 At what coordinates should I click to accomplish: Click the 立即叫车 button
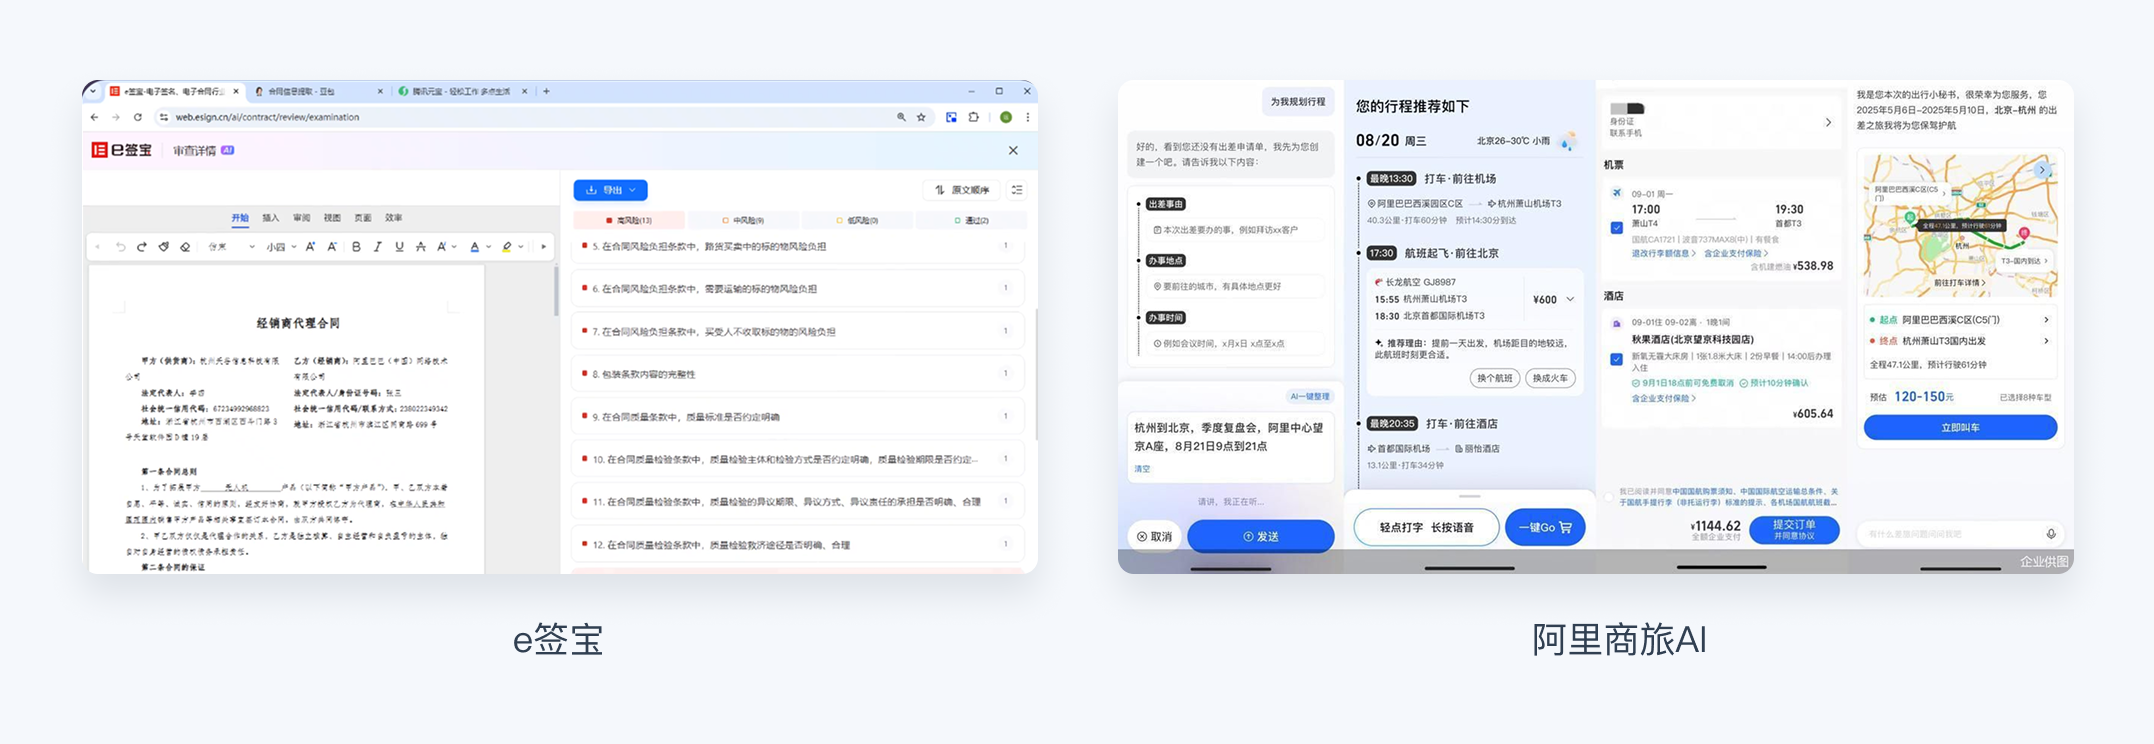pyautogui.click(x=1960, y=427)
